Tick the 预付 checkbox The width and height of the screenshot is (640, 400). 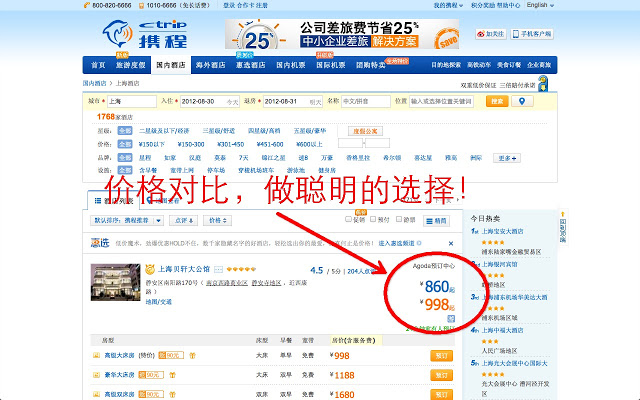tap(373, 219)
